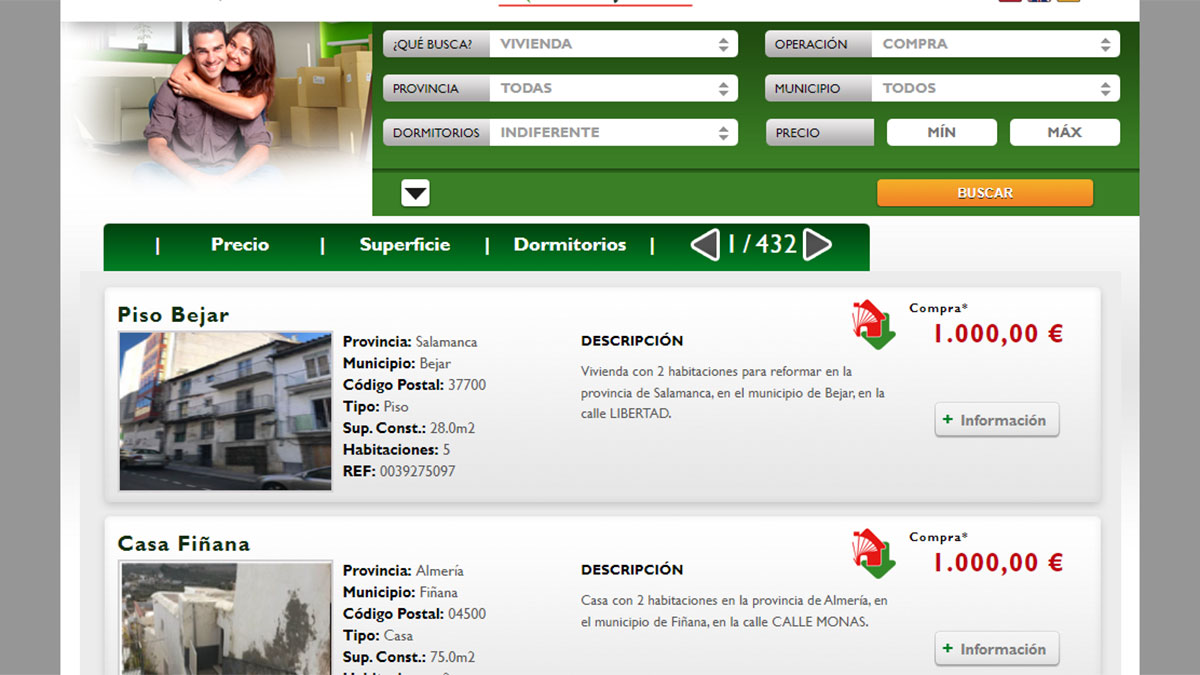Open the Municipio Todos dropdown

[x=995, y=88]
